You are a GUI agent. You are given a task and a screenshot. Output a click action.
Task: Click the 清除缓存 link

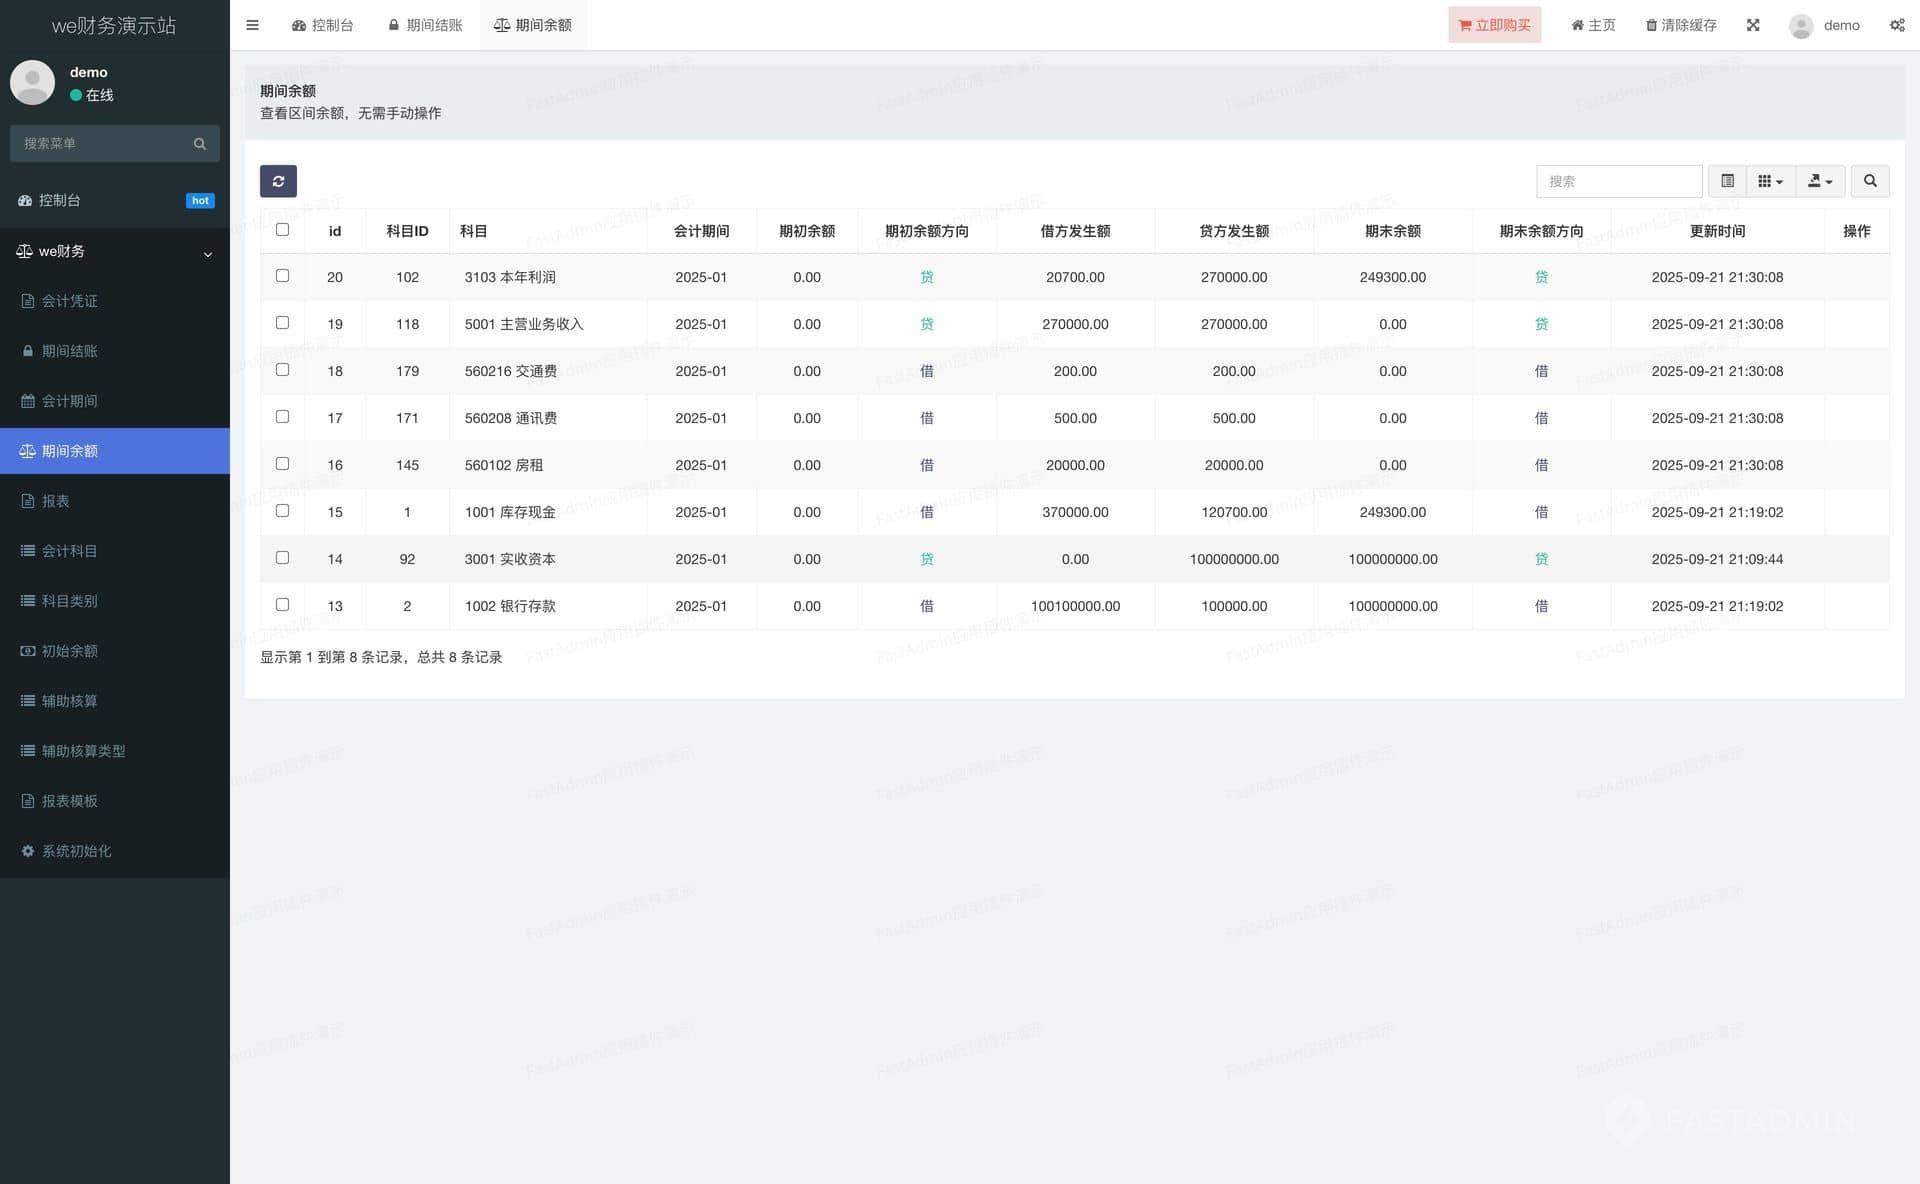(1681, 25)
